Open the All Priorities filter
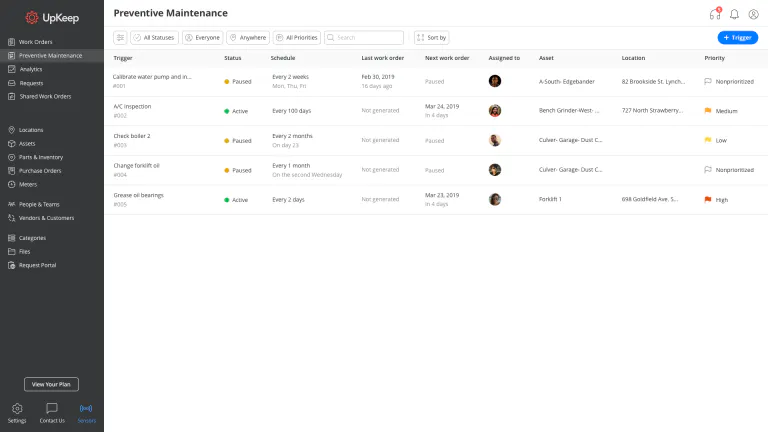The image size is (768, 432). [x=297, y=38]
